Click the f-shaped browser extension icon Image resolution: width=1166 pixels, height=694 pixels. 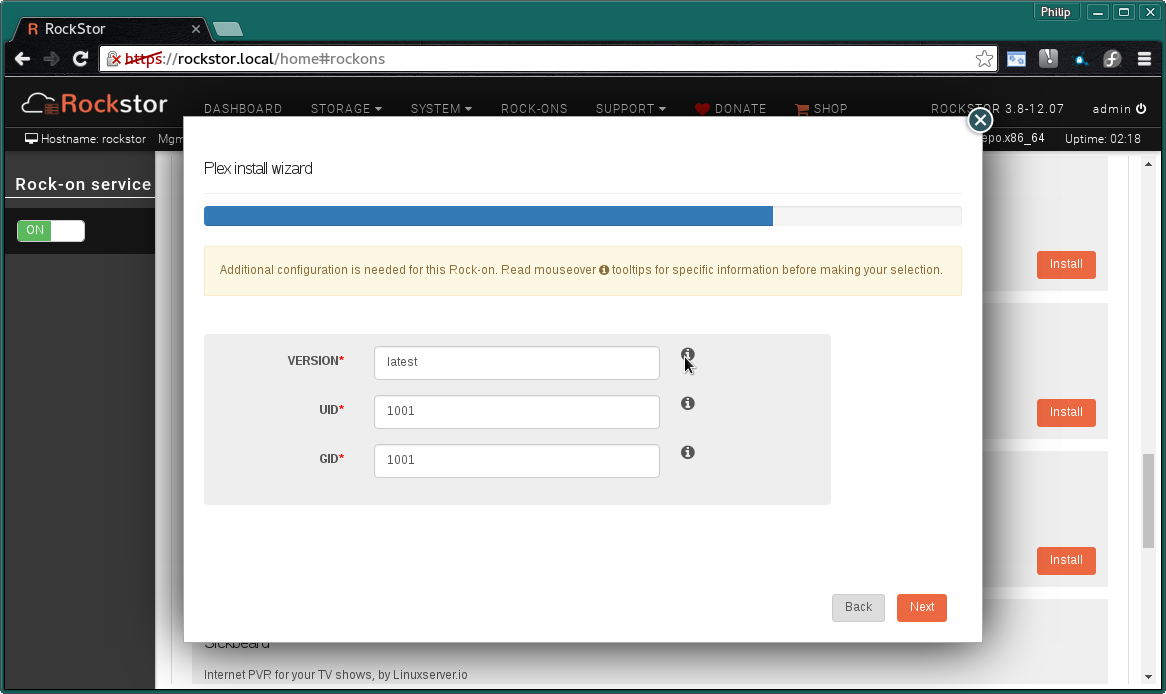[x=1112, y=59]
